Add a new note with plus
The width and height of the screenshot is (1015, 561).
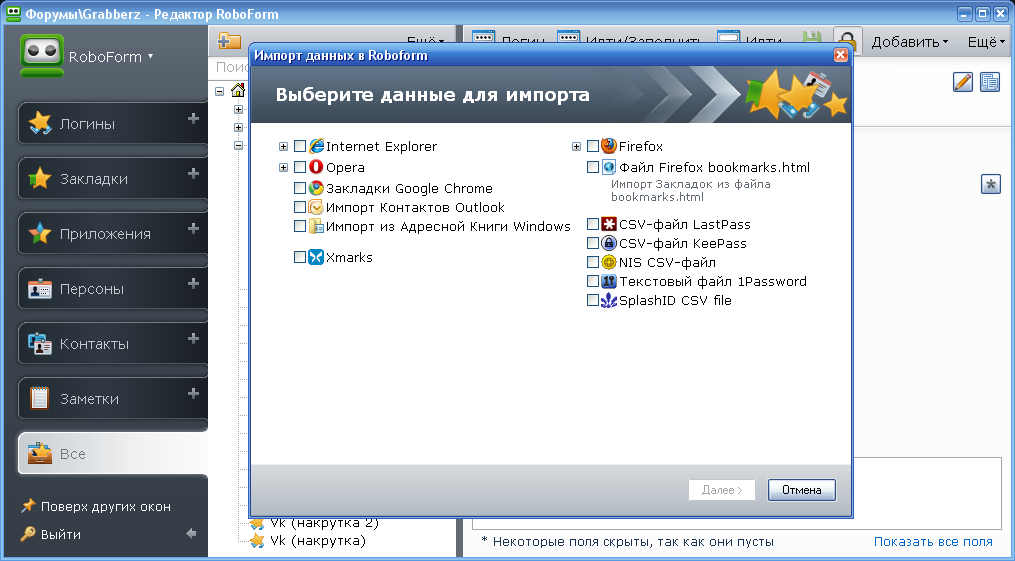click(193, 393)
